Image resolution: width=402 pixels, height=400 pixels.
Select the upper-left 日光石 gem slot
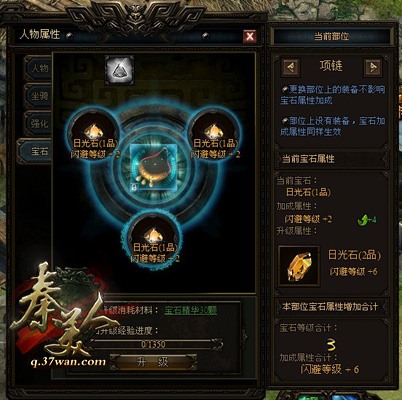[x=95, y=134]
